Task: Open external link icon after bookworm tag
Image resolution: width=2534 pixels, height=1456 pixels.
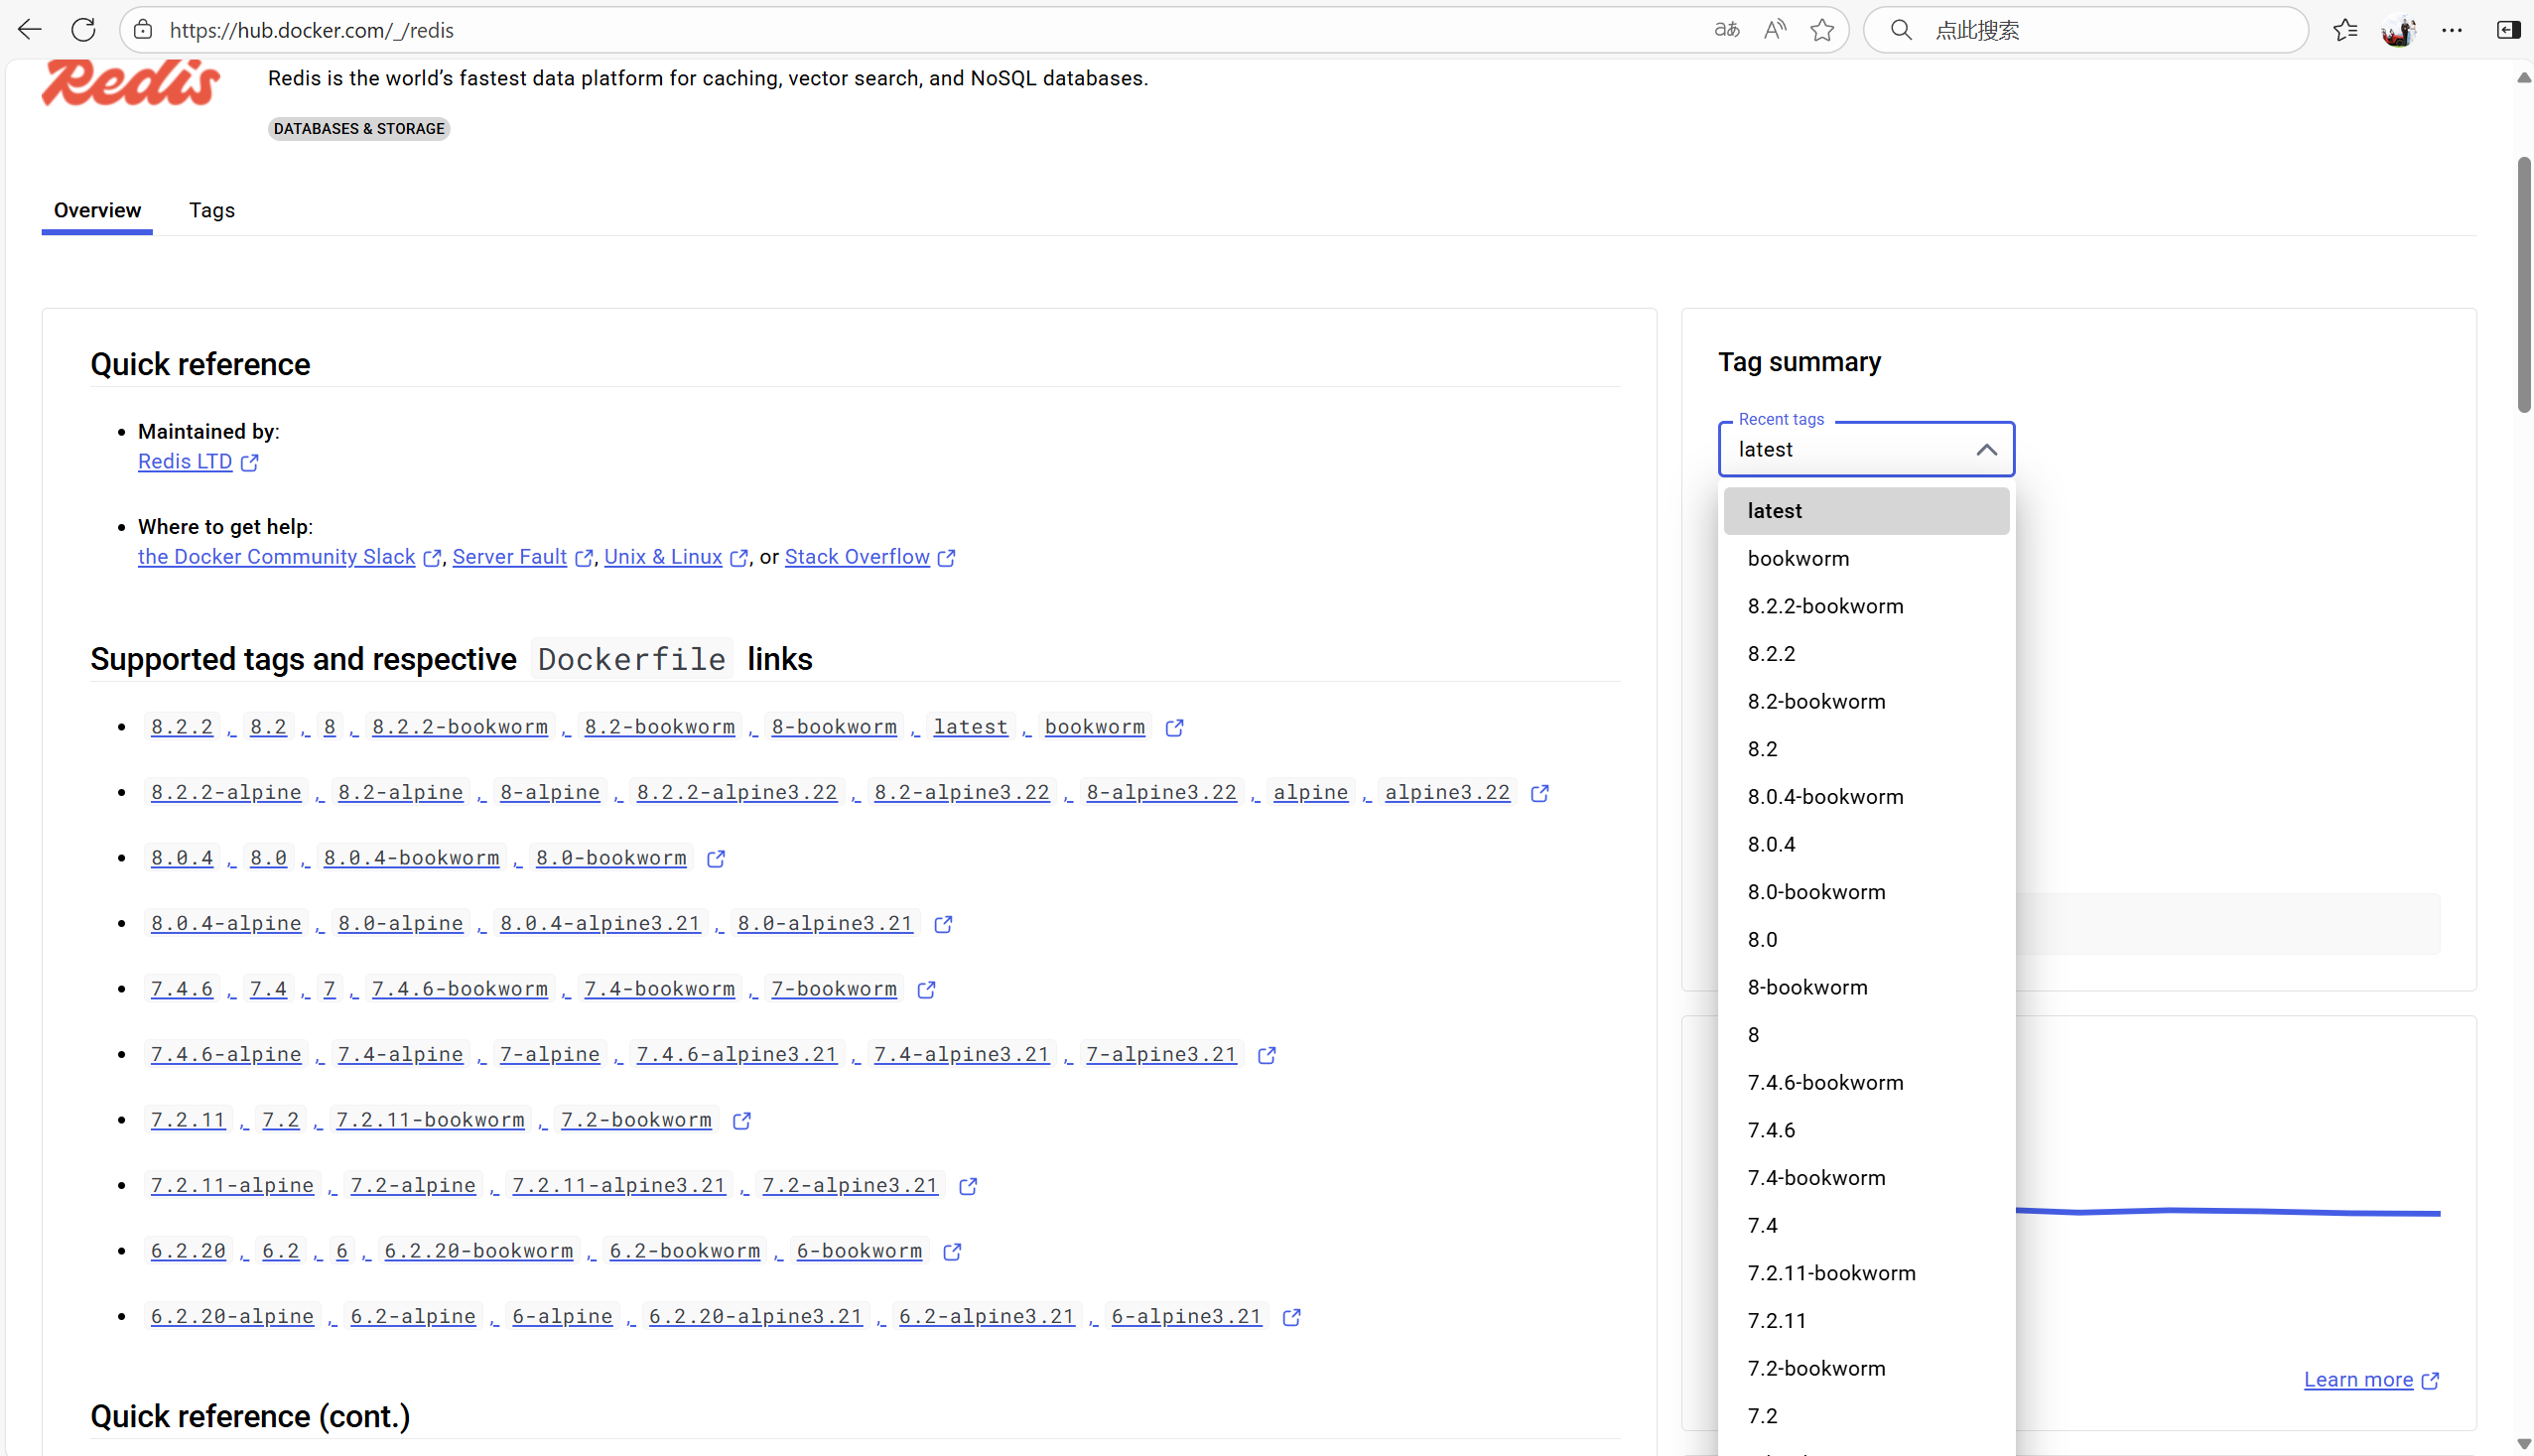Action: tap(1174, 728)
